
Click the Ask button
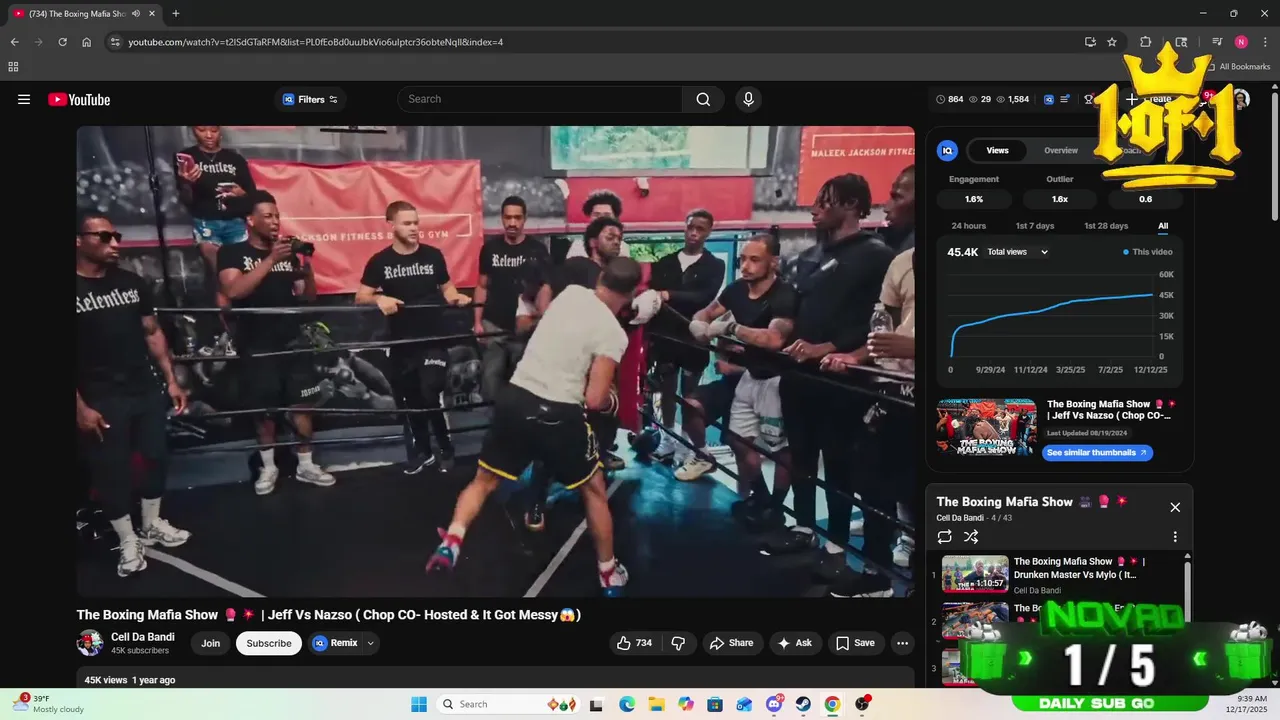pyautogui.click(x=795, y=643)
